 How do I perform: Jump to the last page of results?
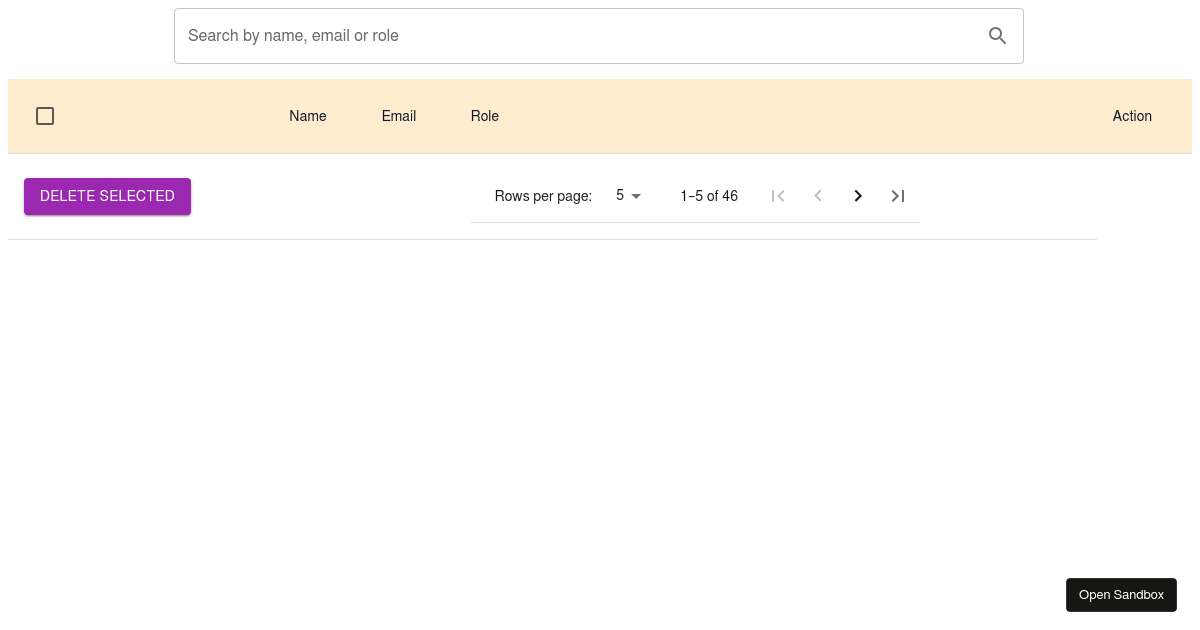(x=898, y=196)
